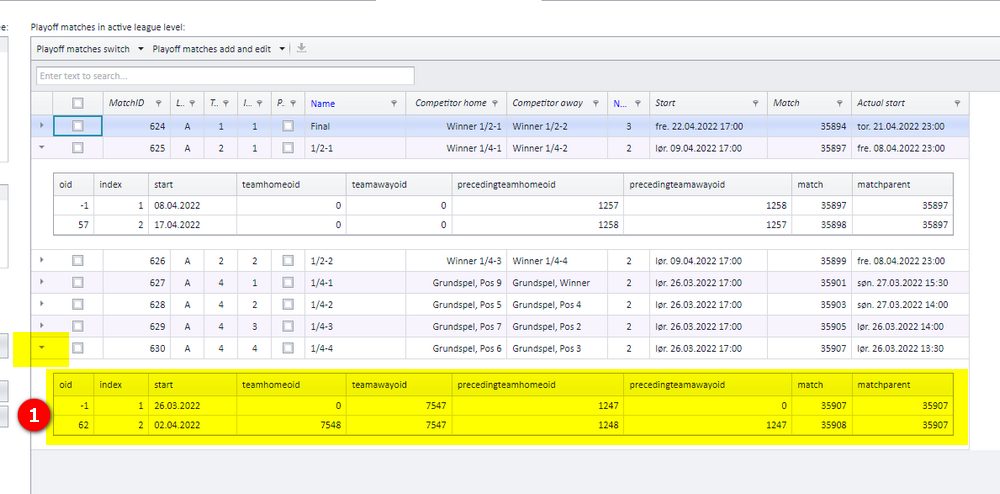This screenshot has width=1000, height=494.
Task: Sort by Competitor home column header
Action: pos(450,103)
